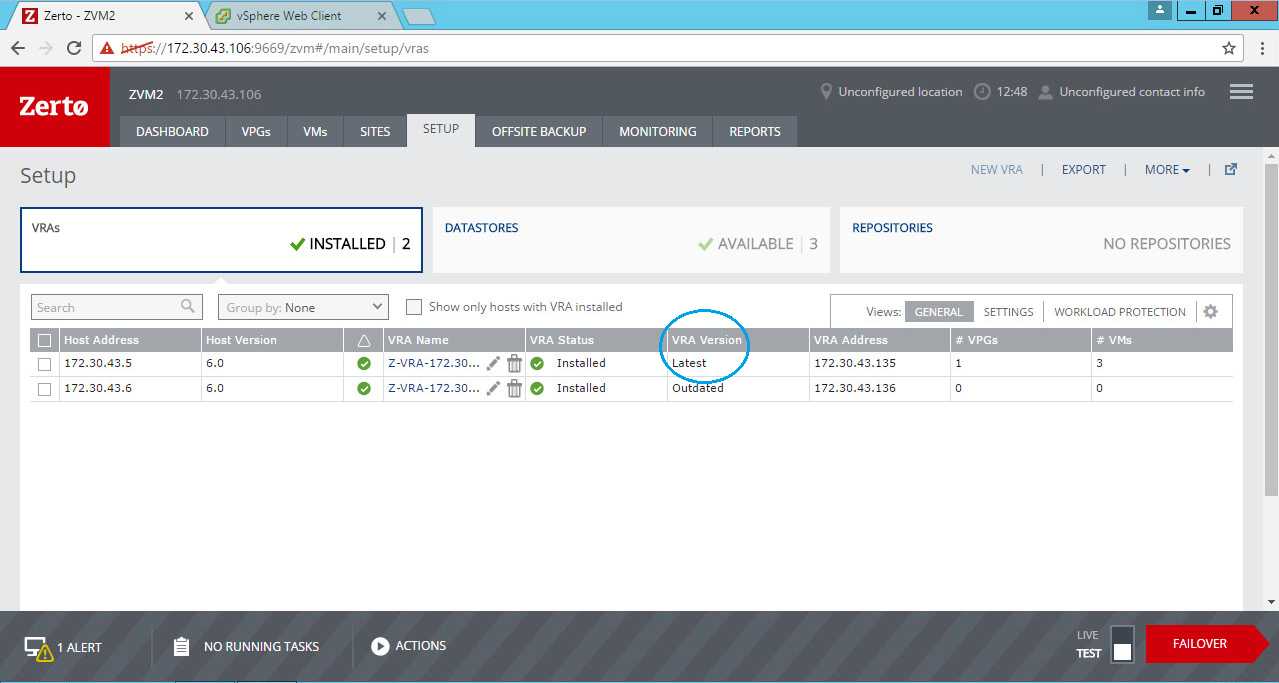Enable Show only hosts with VRA installed

413,307
